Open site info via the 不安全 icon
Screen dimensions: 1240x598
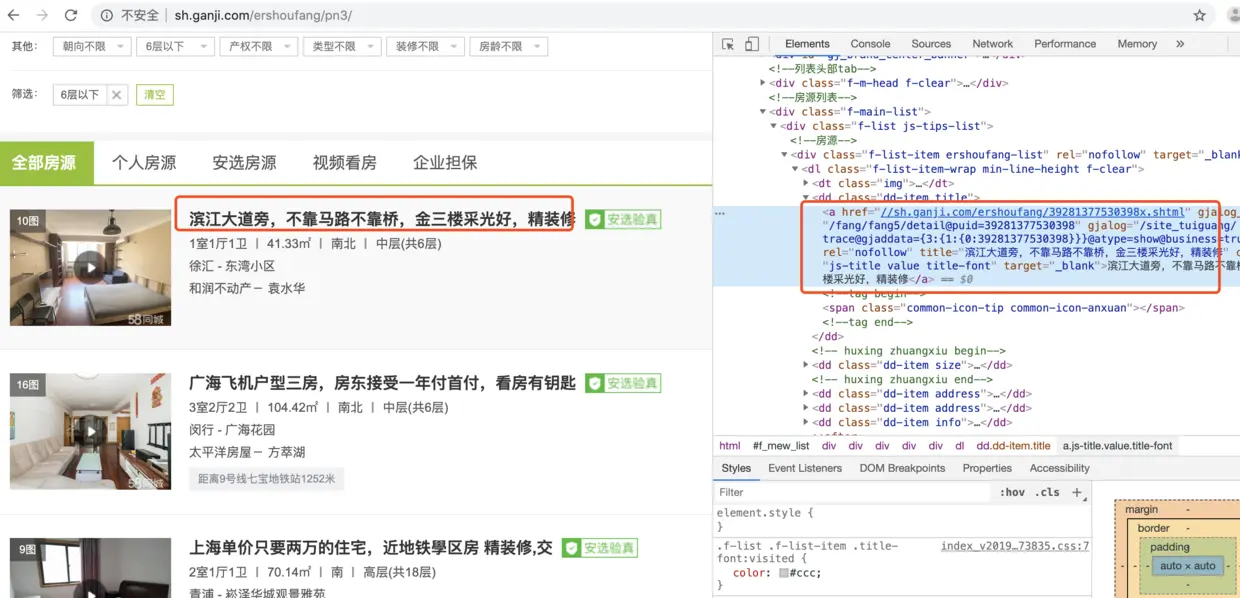click(x=105, y=16)
